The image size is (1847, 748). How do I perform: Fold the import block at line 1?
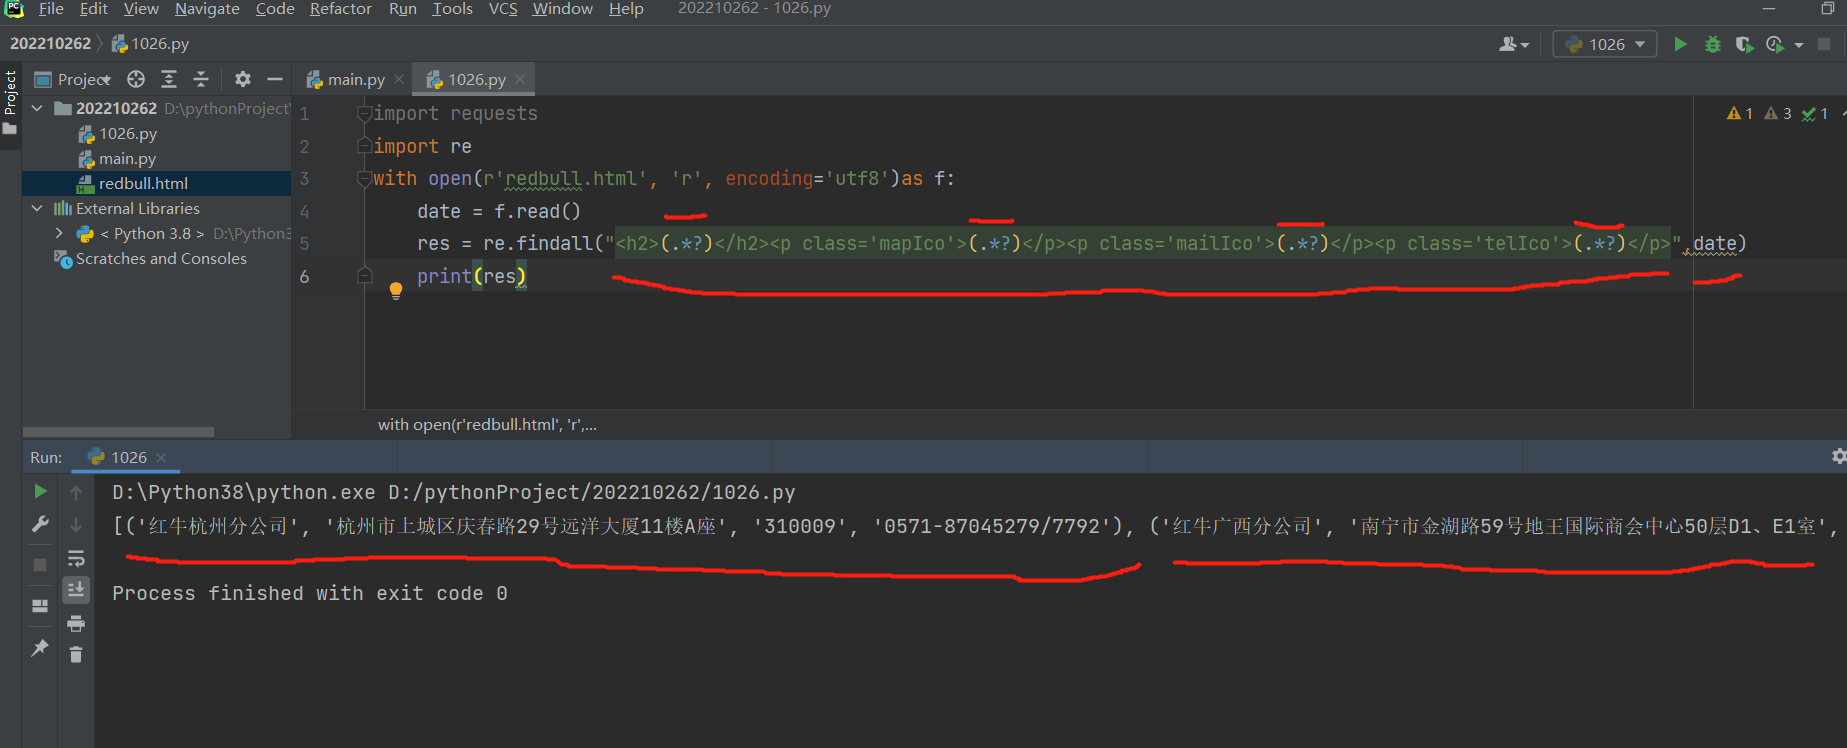(365, 114)
